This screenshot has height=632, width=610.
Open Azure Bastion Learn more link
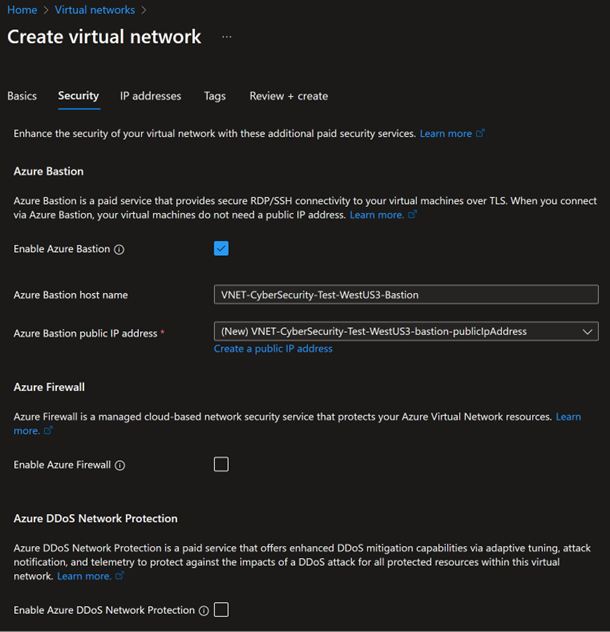[x=377, y=215]
